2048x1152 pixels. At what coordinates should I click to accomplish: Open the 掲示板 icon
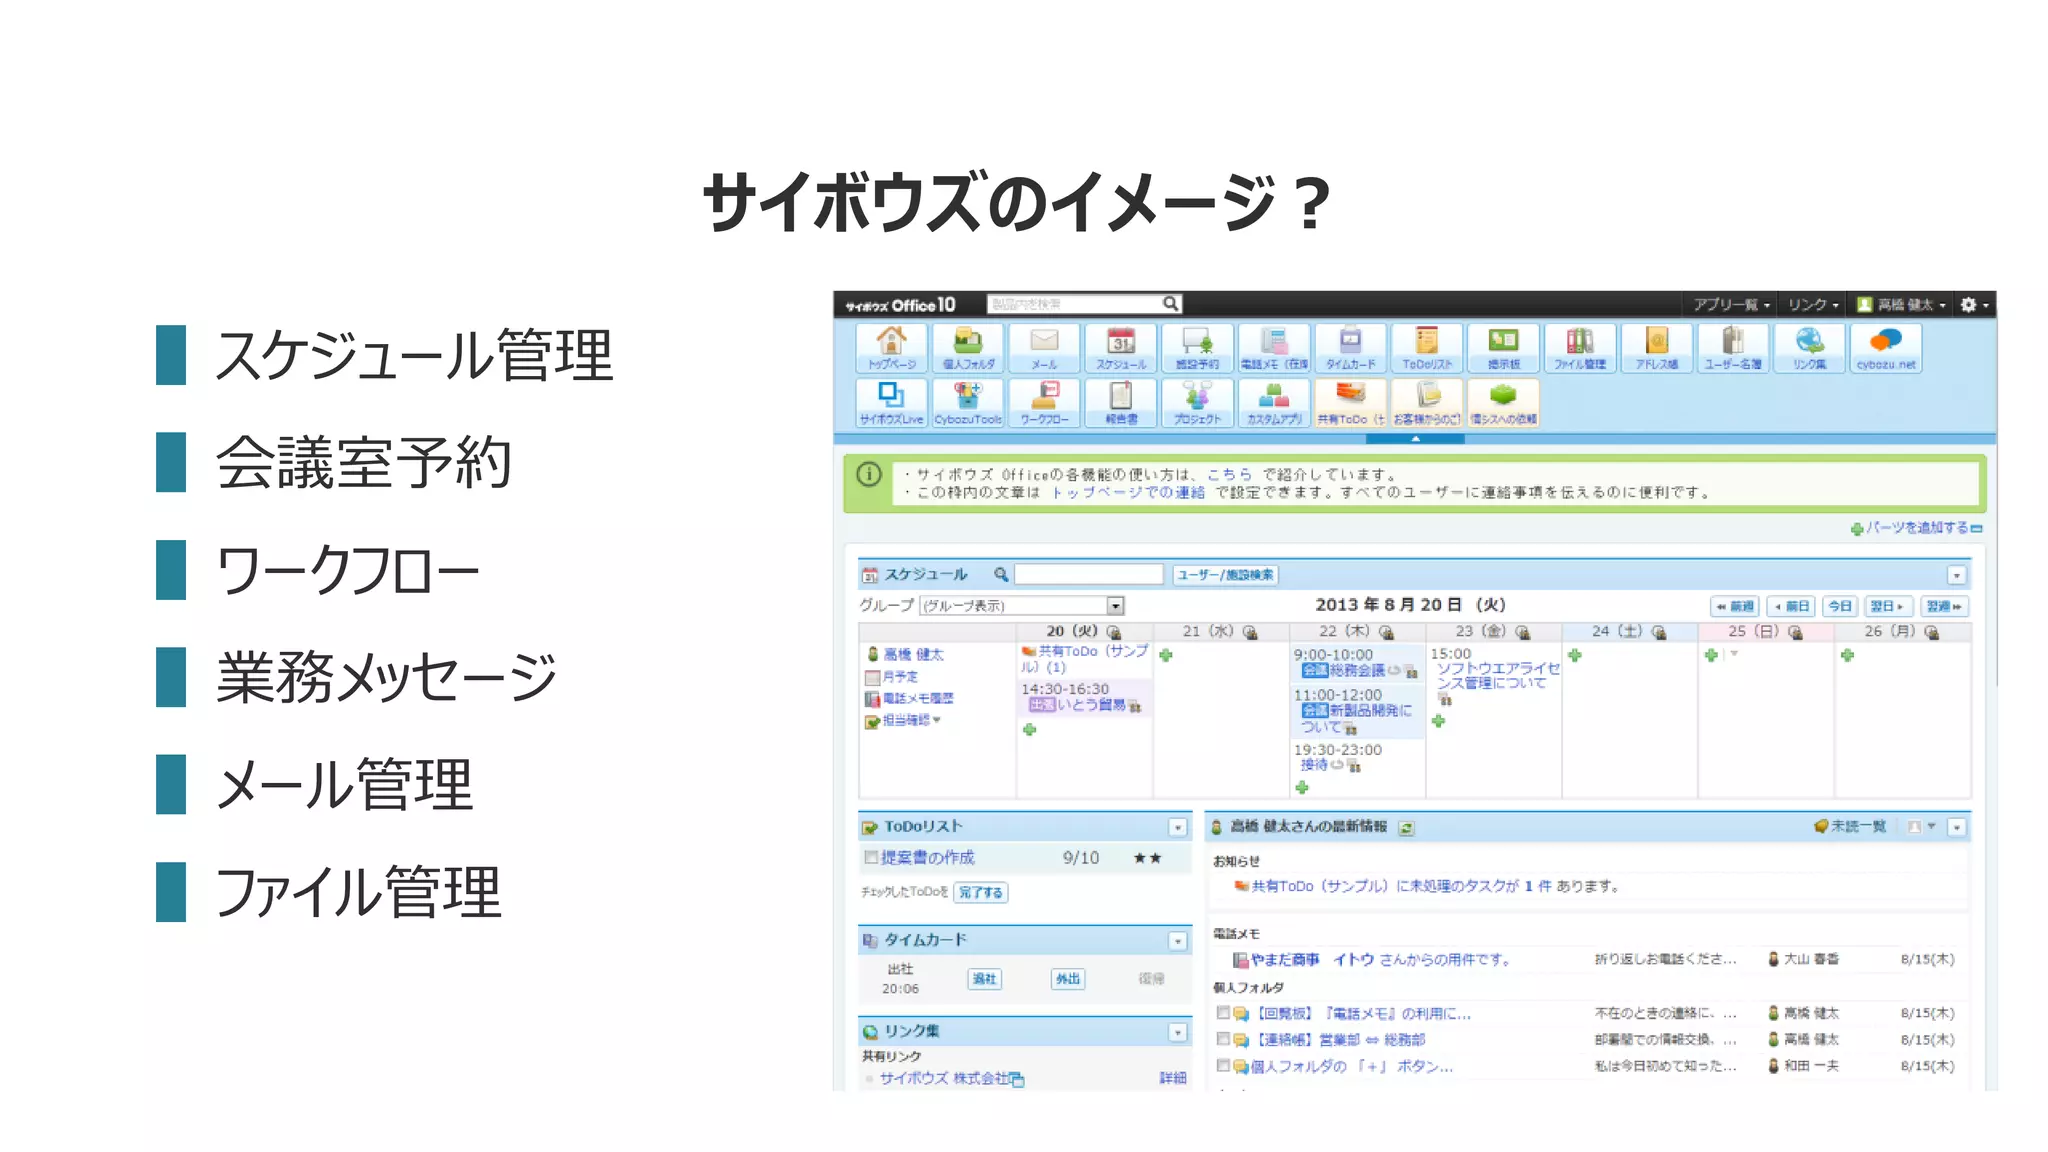[x=1503, y=348]
